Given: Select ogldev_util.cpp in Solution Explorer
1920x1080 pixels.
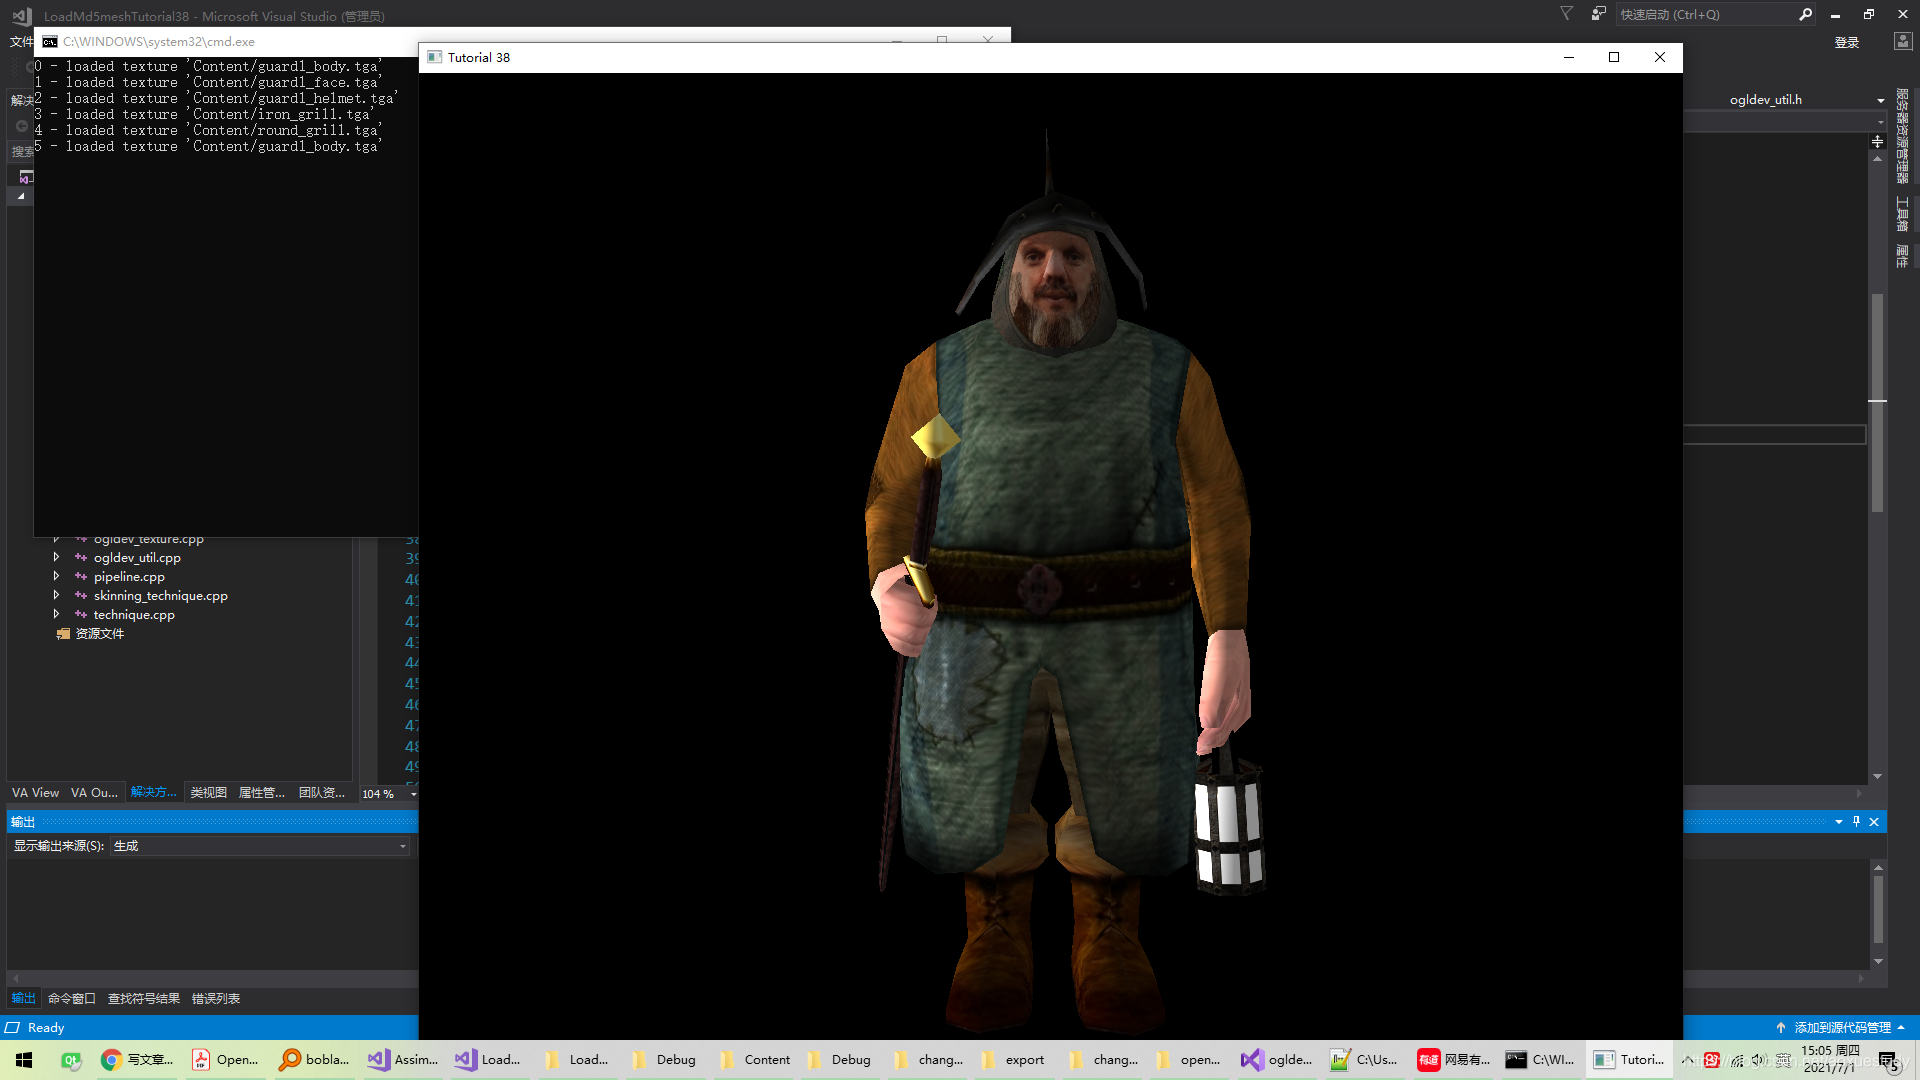Looking at the screenshot, I should (x=137, y=558).
